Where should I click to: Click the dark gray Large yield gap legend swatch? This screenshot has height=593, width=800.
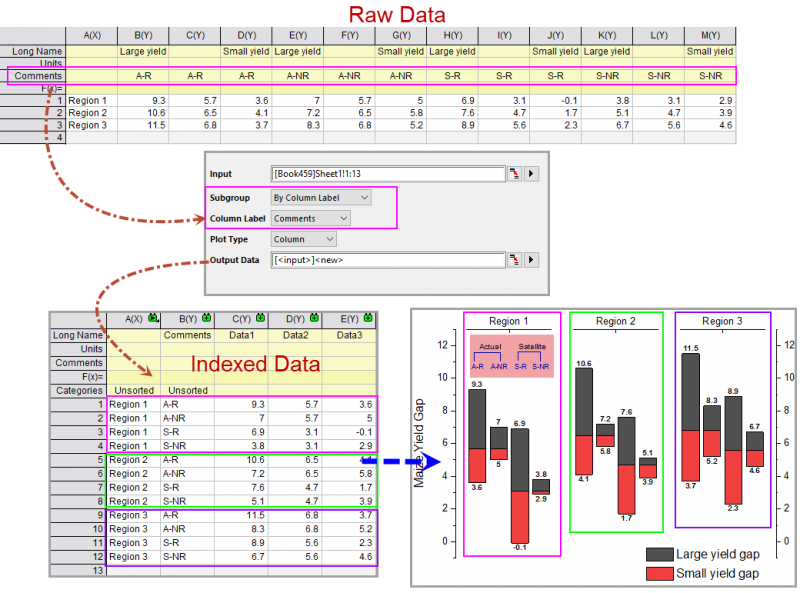pos(659,554)
